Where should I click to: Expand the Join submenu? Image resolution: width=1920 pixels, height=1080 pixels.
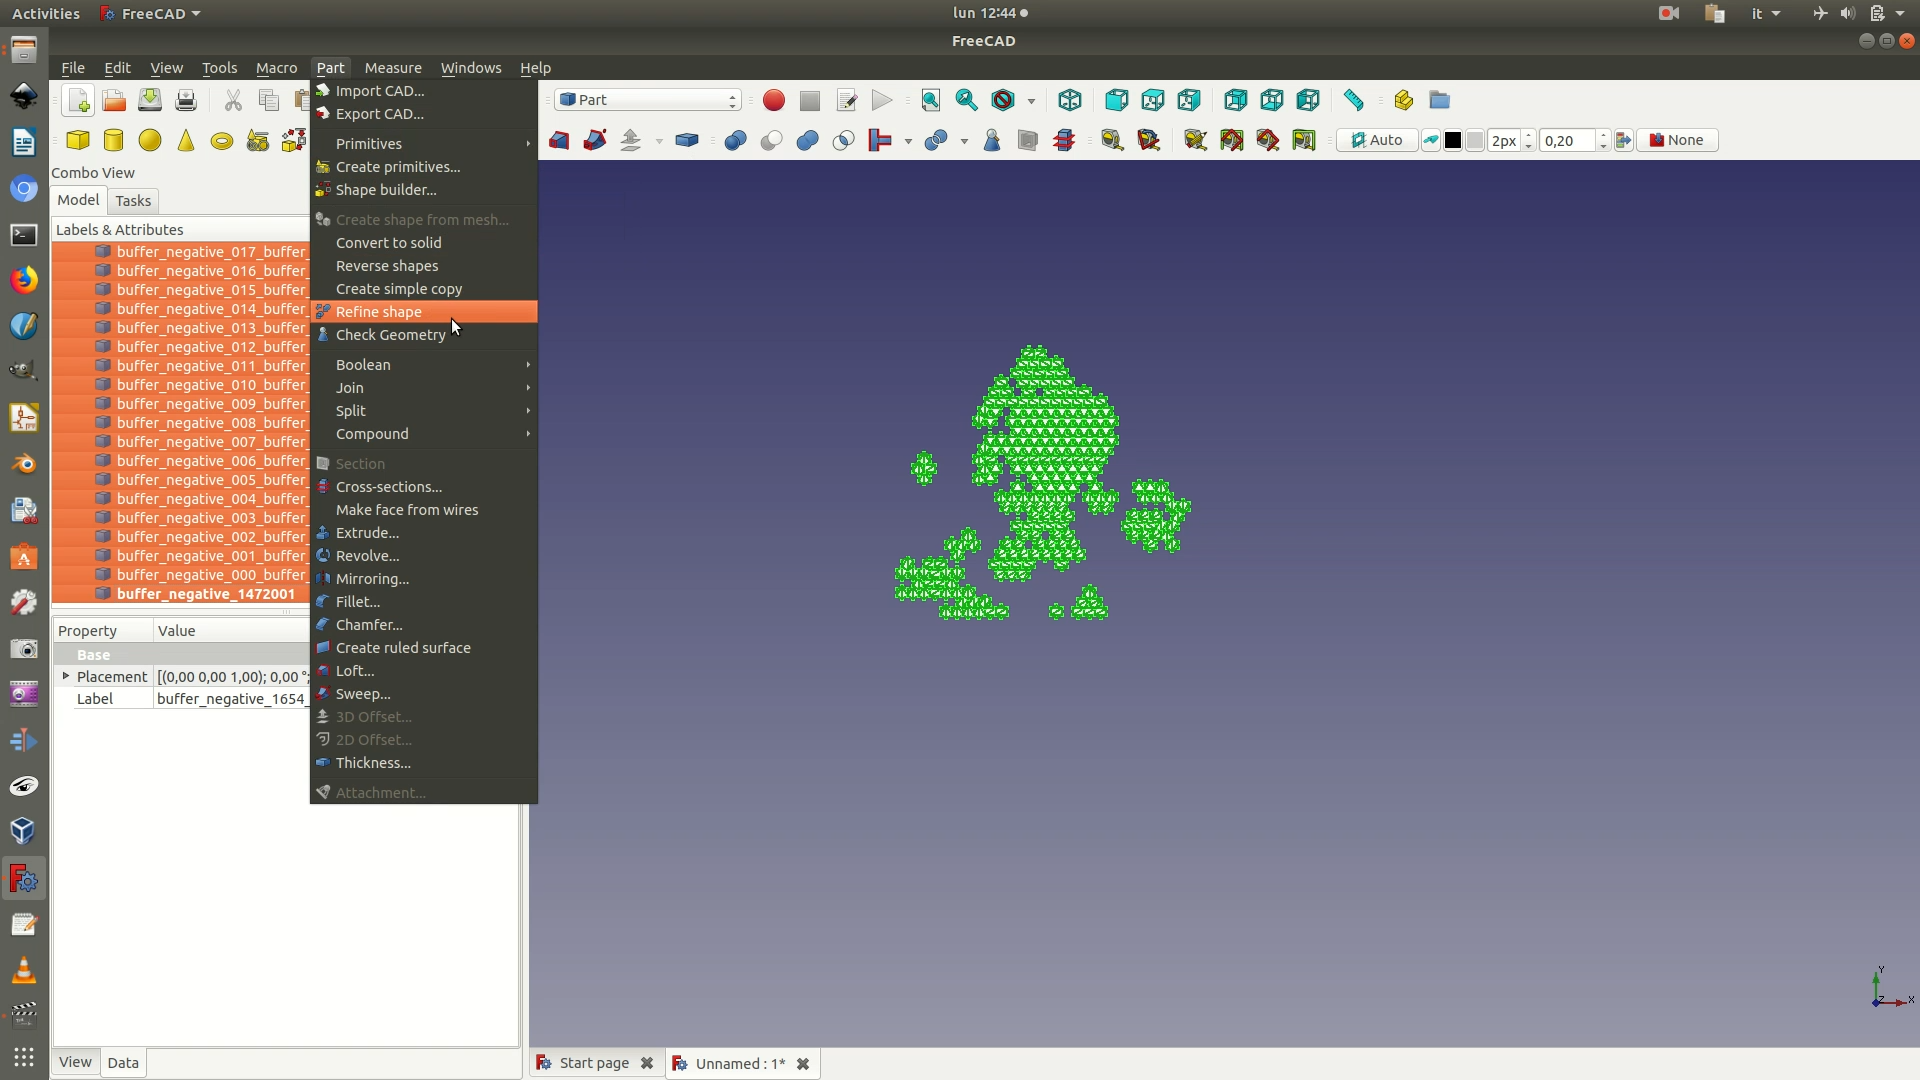[x=424, y=388]
